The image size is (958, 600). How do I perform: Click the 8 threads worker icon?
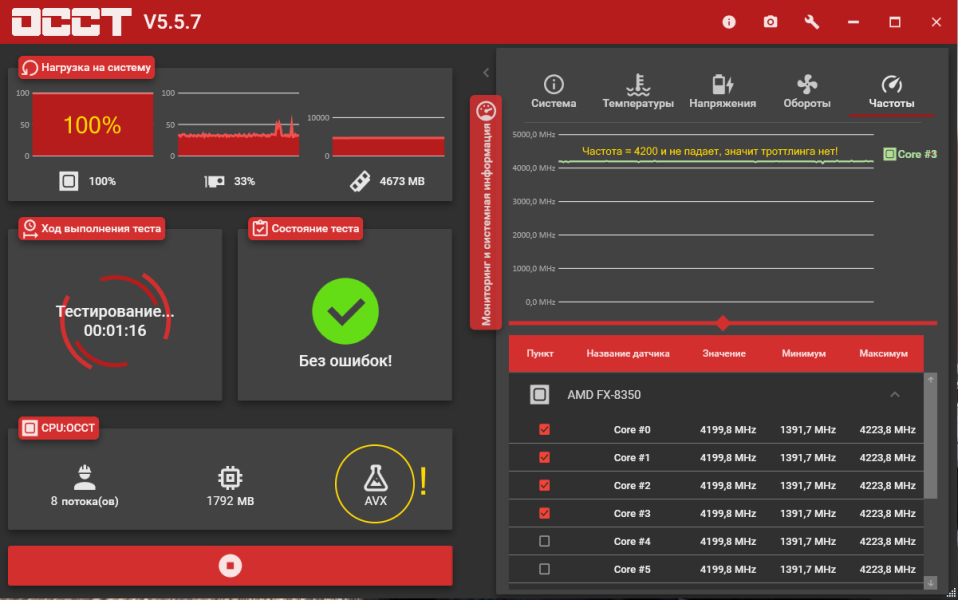(84, 477)
